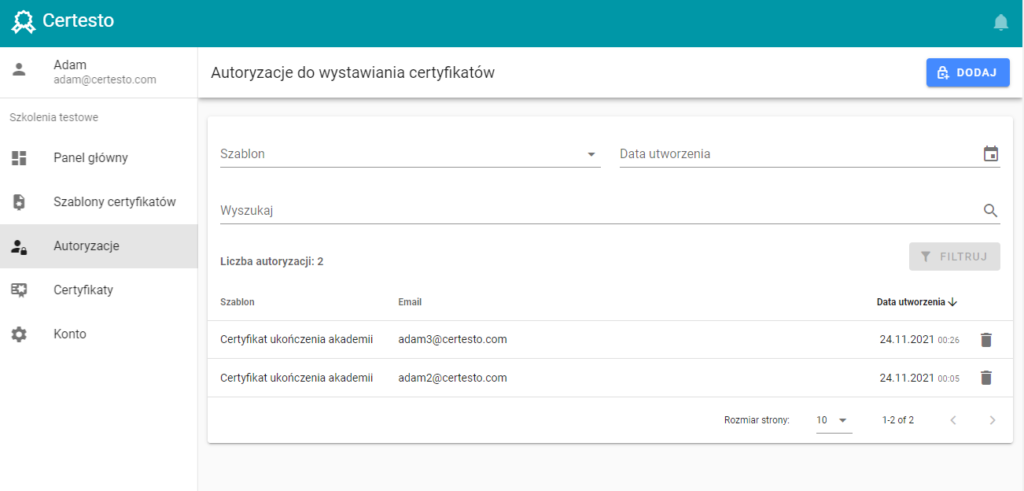
Task: Click the Panel główny dashboard icon
Action: pos(19,158)
